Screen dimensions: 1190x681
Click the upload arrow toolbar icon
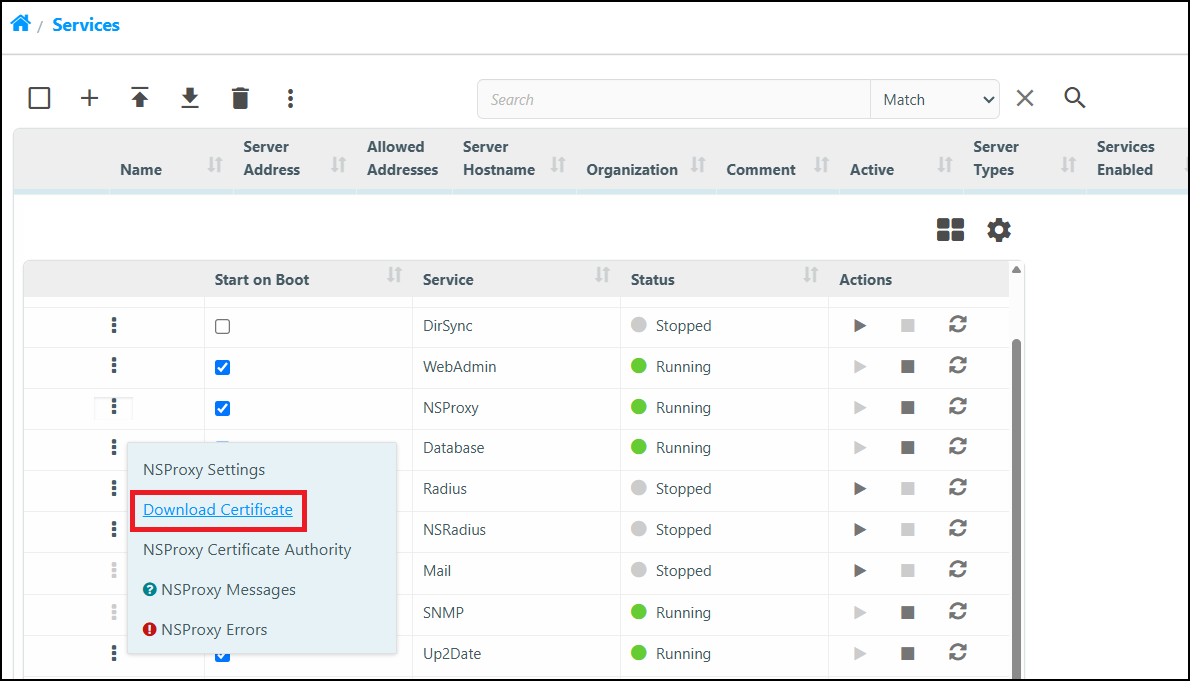[x=140, y=98]
